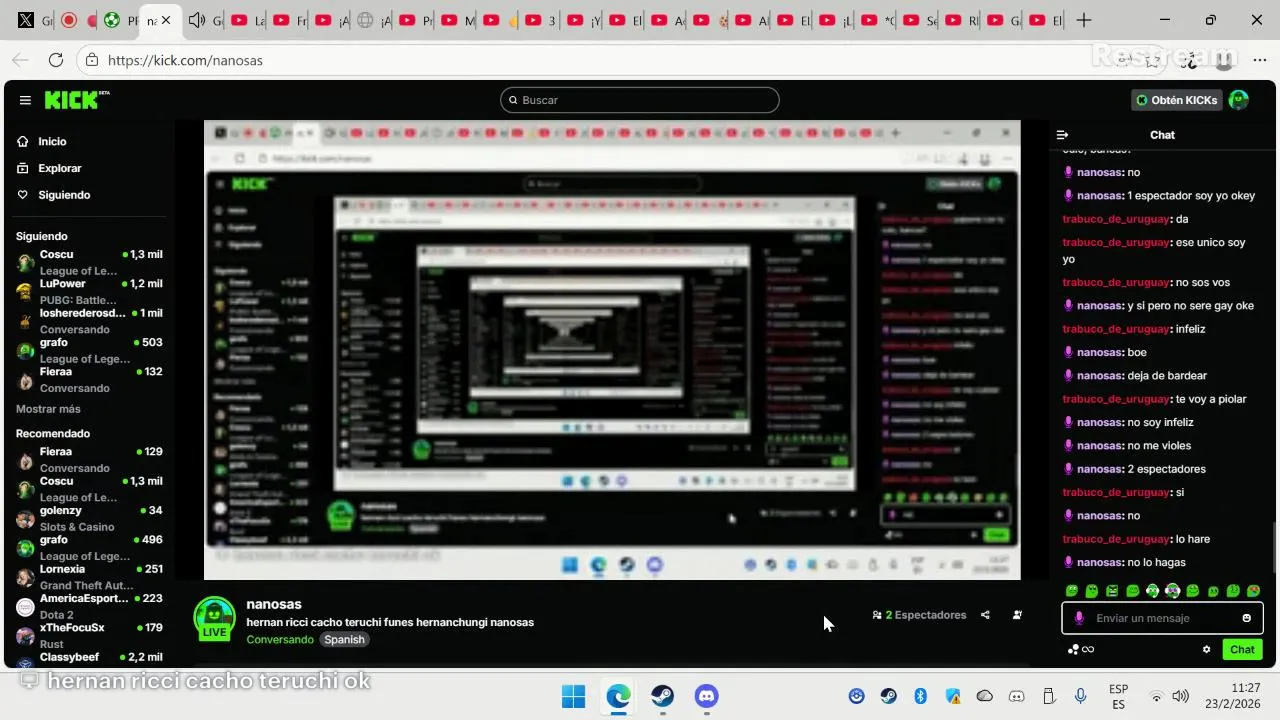Open golenzy channel in Recomendado
1280x720 pixels.
coord(89,518)
